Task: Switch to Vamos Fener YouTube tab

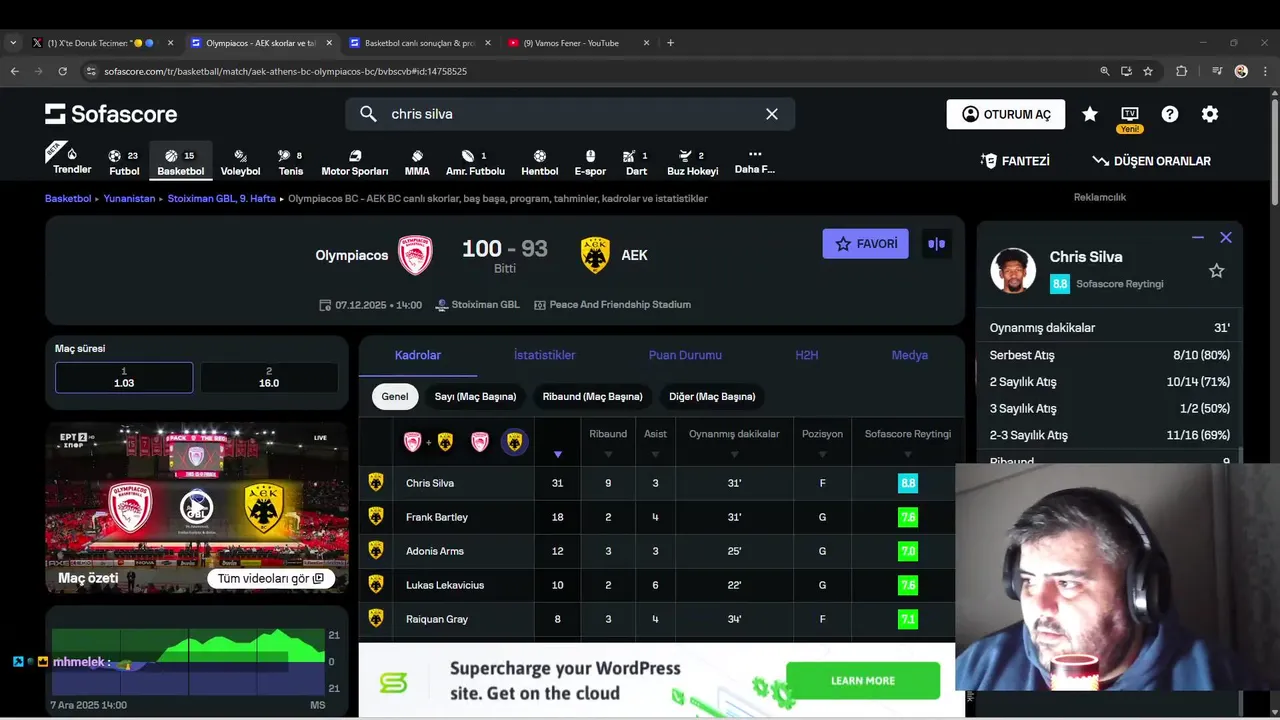Action: (x=579, y=43)
